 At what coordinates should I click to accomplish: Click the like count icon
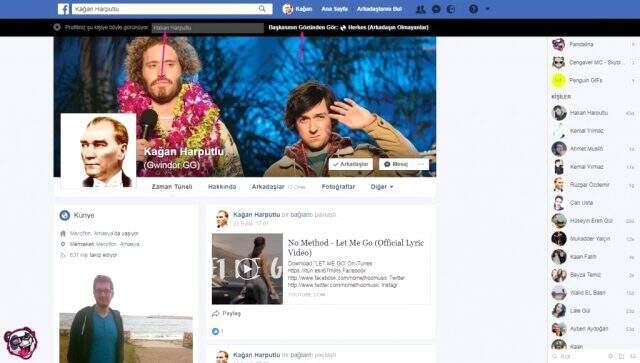tap(216, 332)
